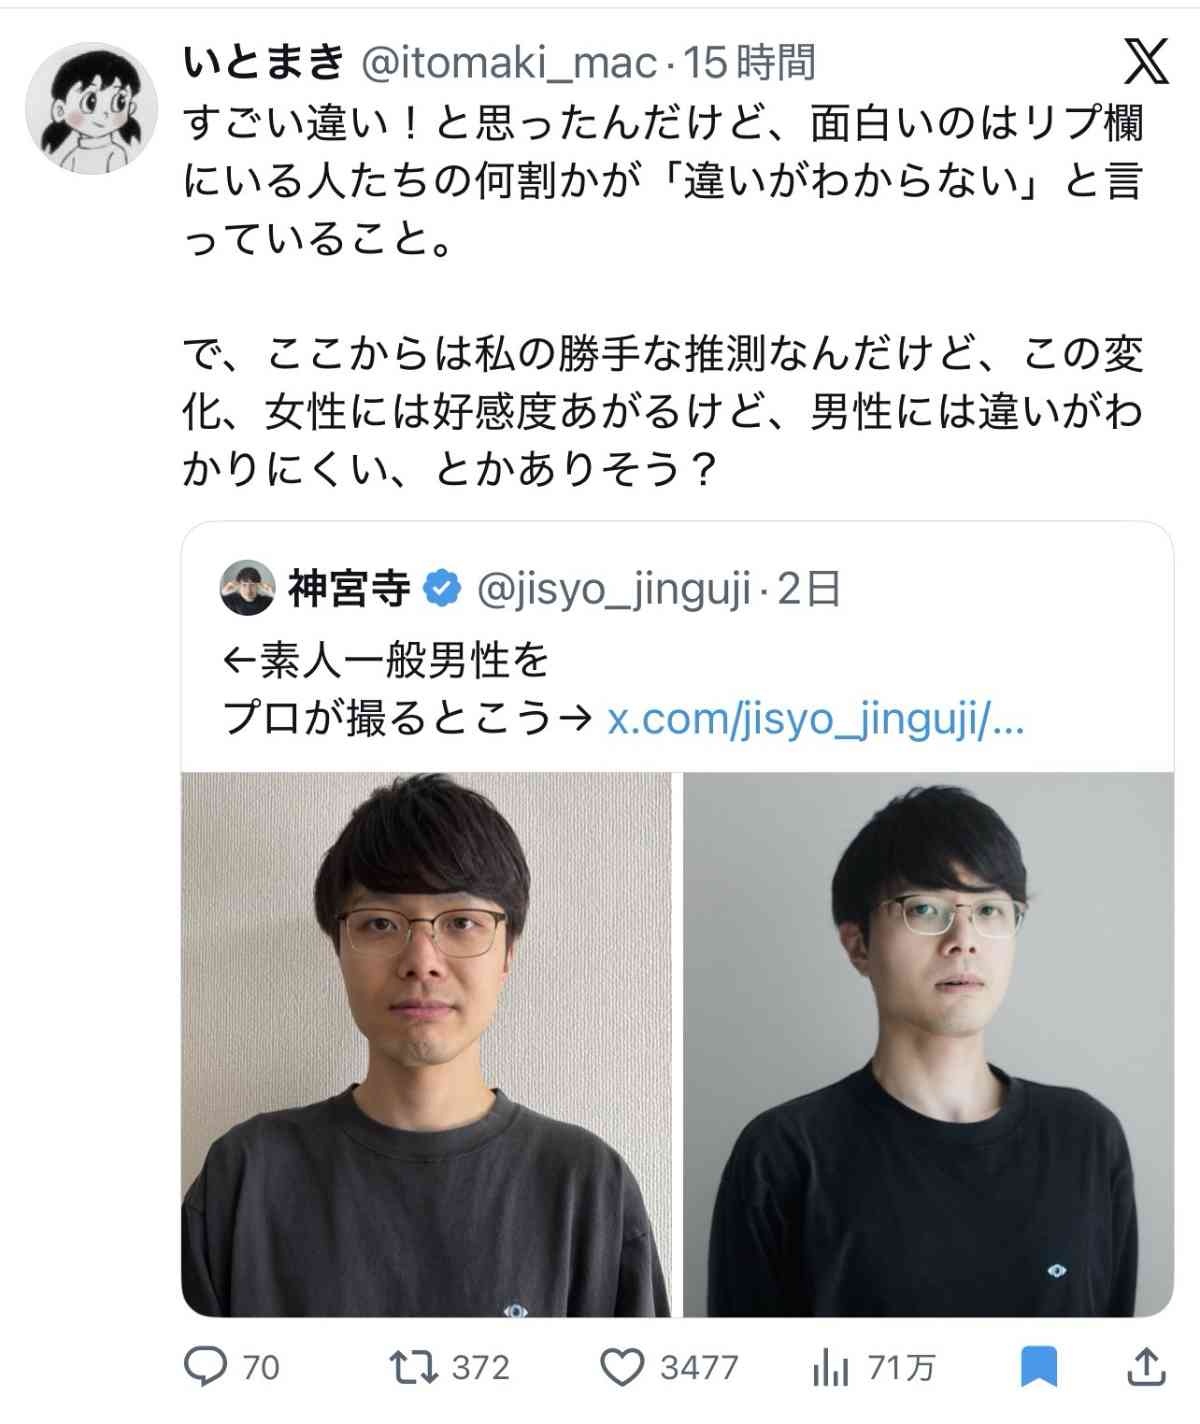Open the right professional photo
The width and height of the screenshot is (1200, 1424).
click(929, 1044)
